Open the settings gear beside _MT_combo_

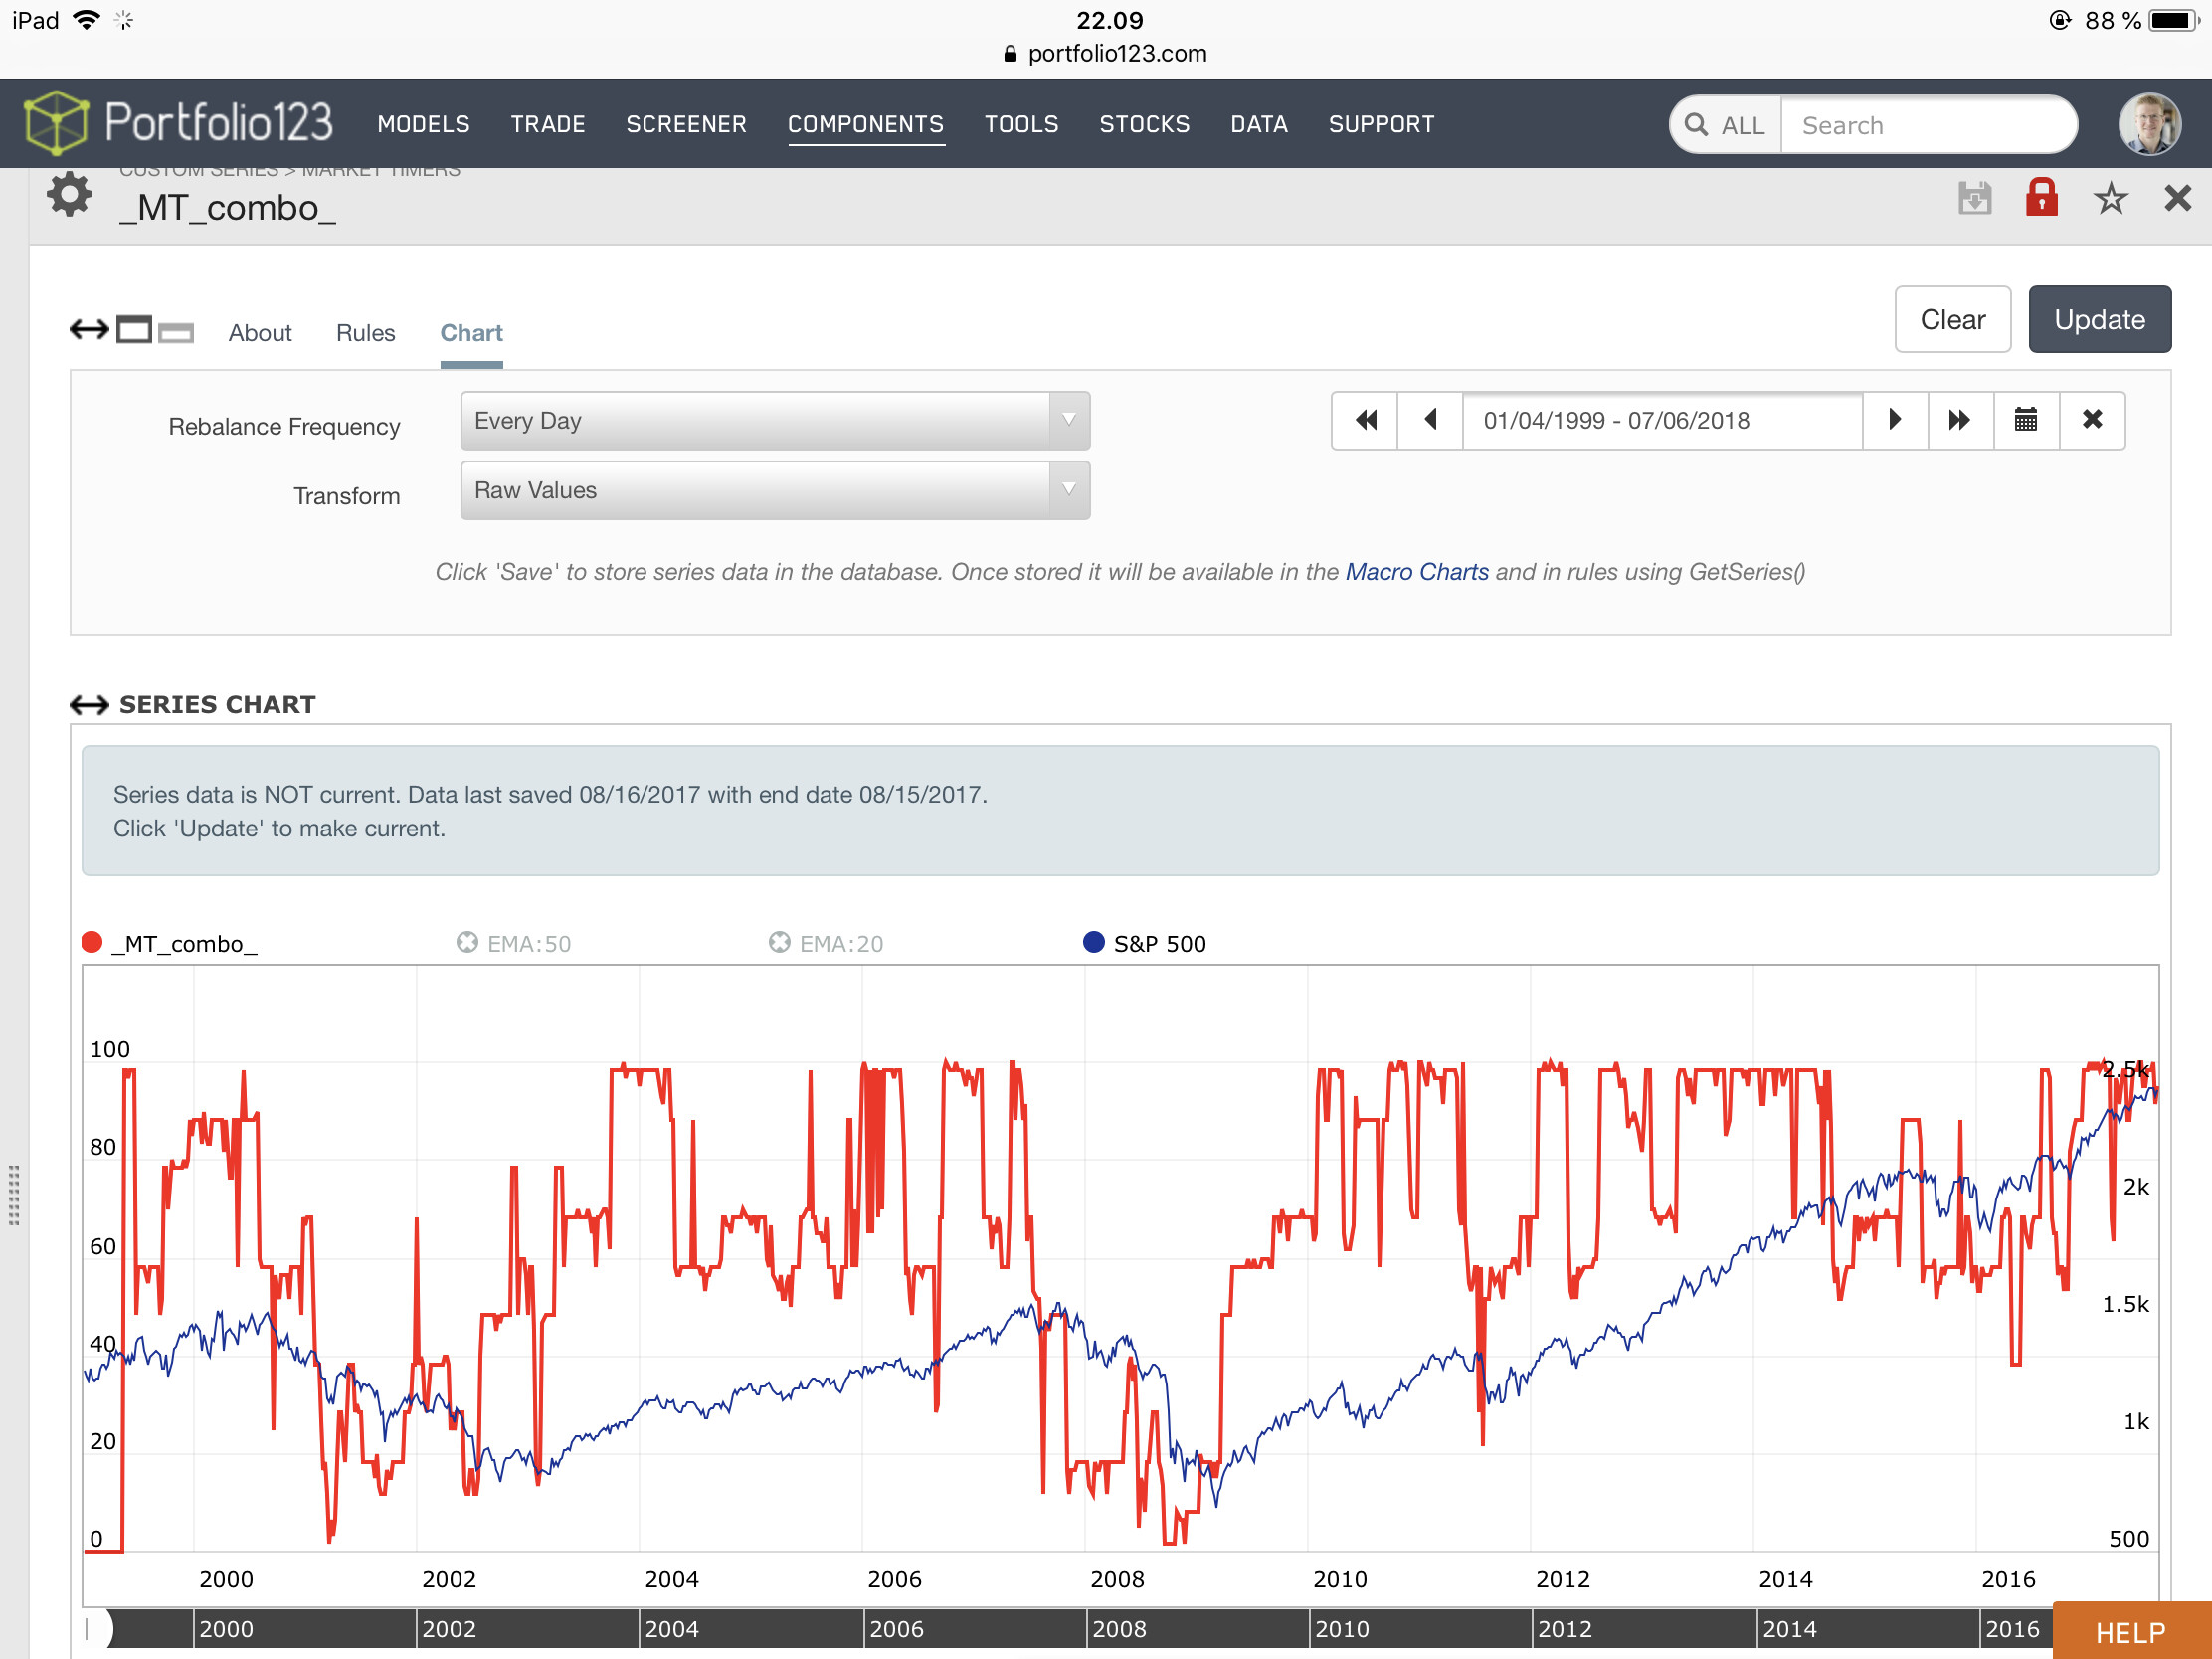(x=69, y=196)
